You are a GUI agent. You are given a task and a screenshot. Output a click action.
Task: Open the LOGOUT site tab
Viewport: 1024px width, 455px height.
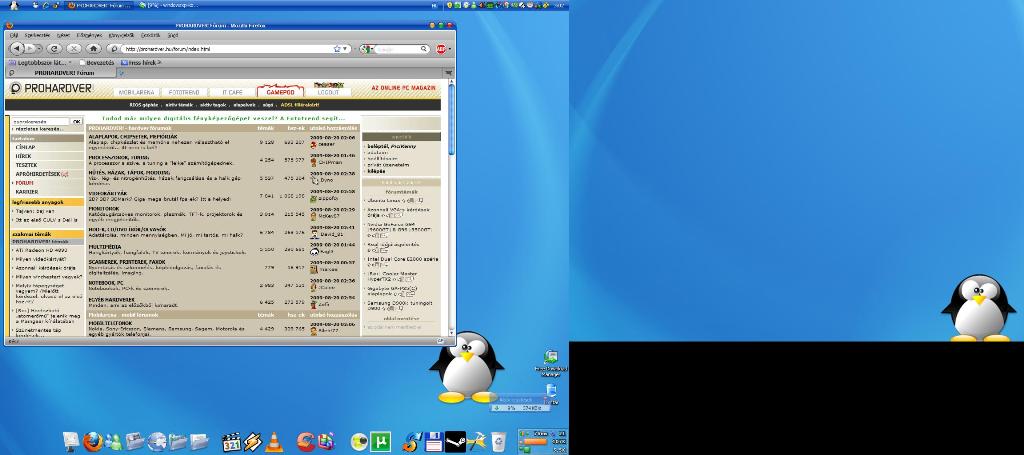pyautogui.click(x=328, y=92)
